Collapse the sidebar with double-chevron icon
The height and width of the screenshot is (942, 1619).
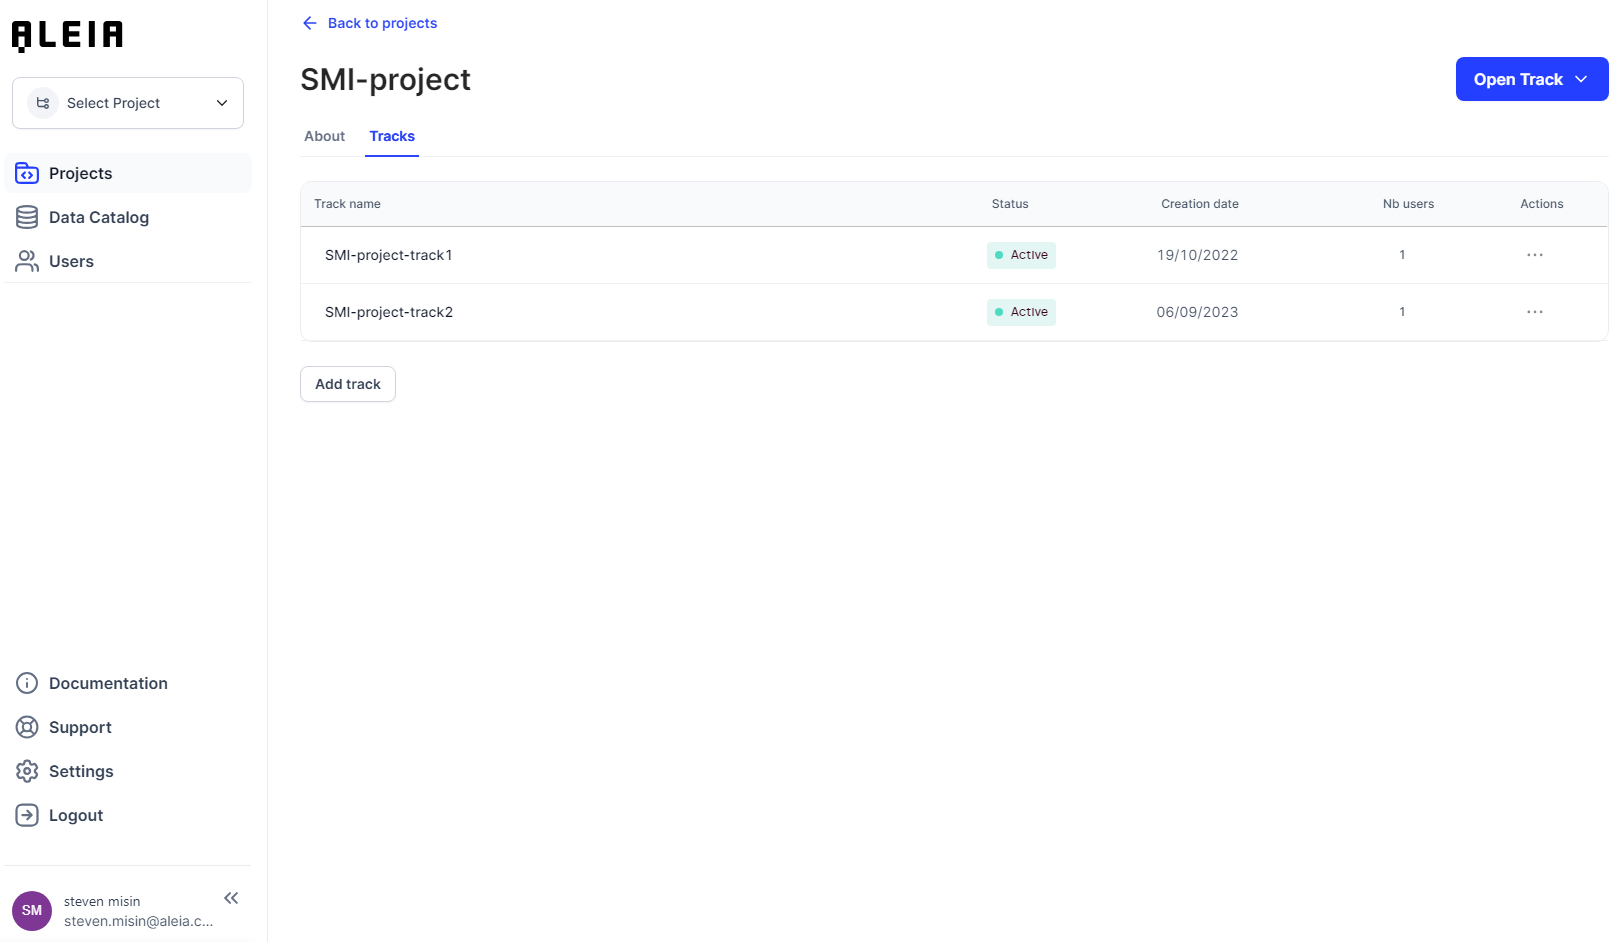231,898
